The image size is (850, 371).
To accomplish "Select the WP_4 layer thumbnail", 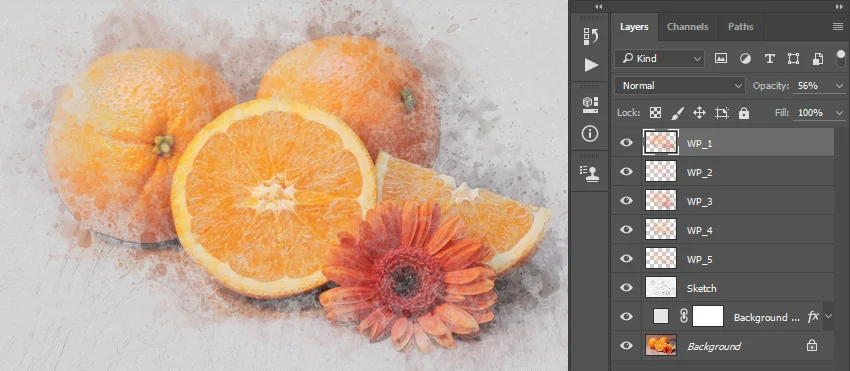I will coord(661,229).
